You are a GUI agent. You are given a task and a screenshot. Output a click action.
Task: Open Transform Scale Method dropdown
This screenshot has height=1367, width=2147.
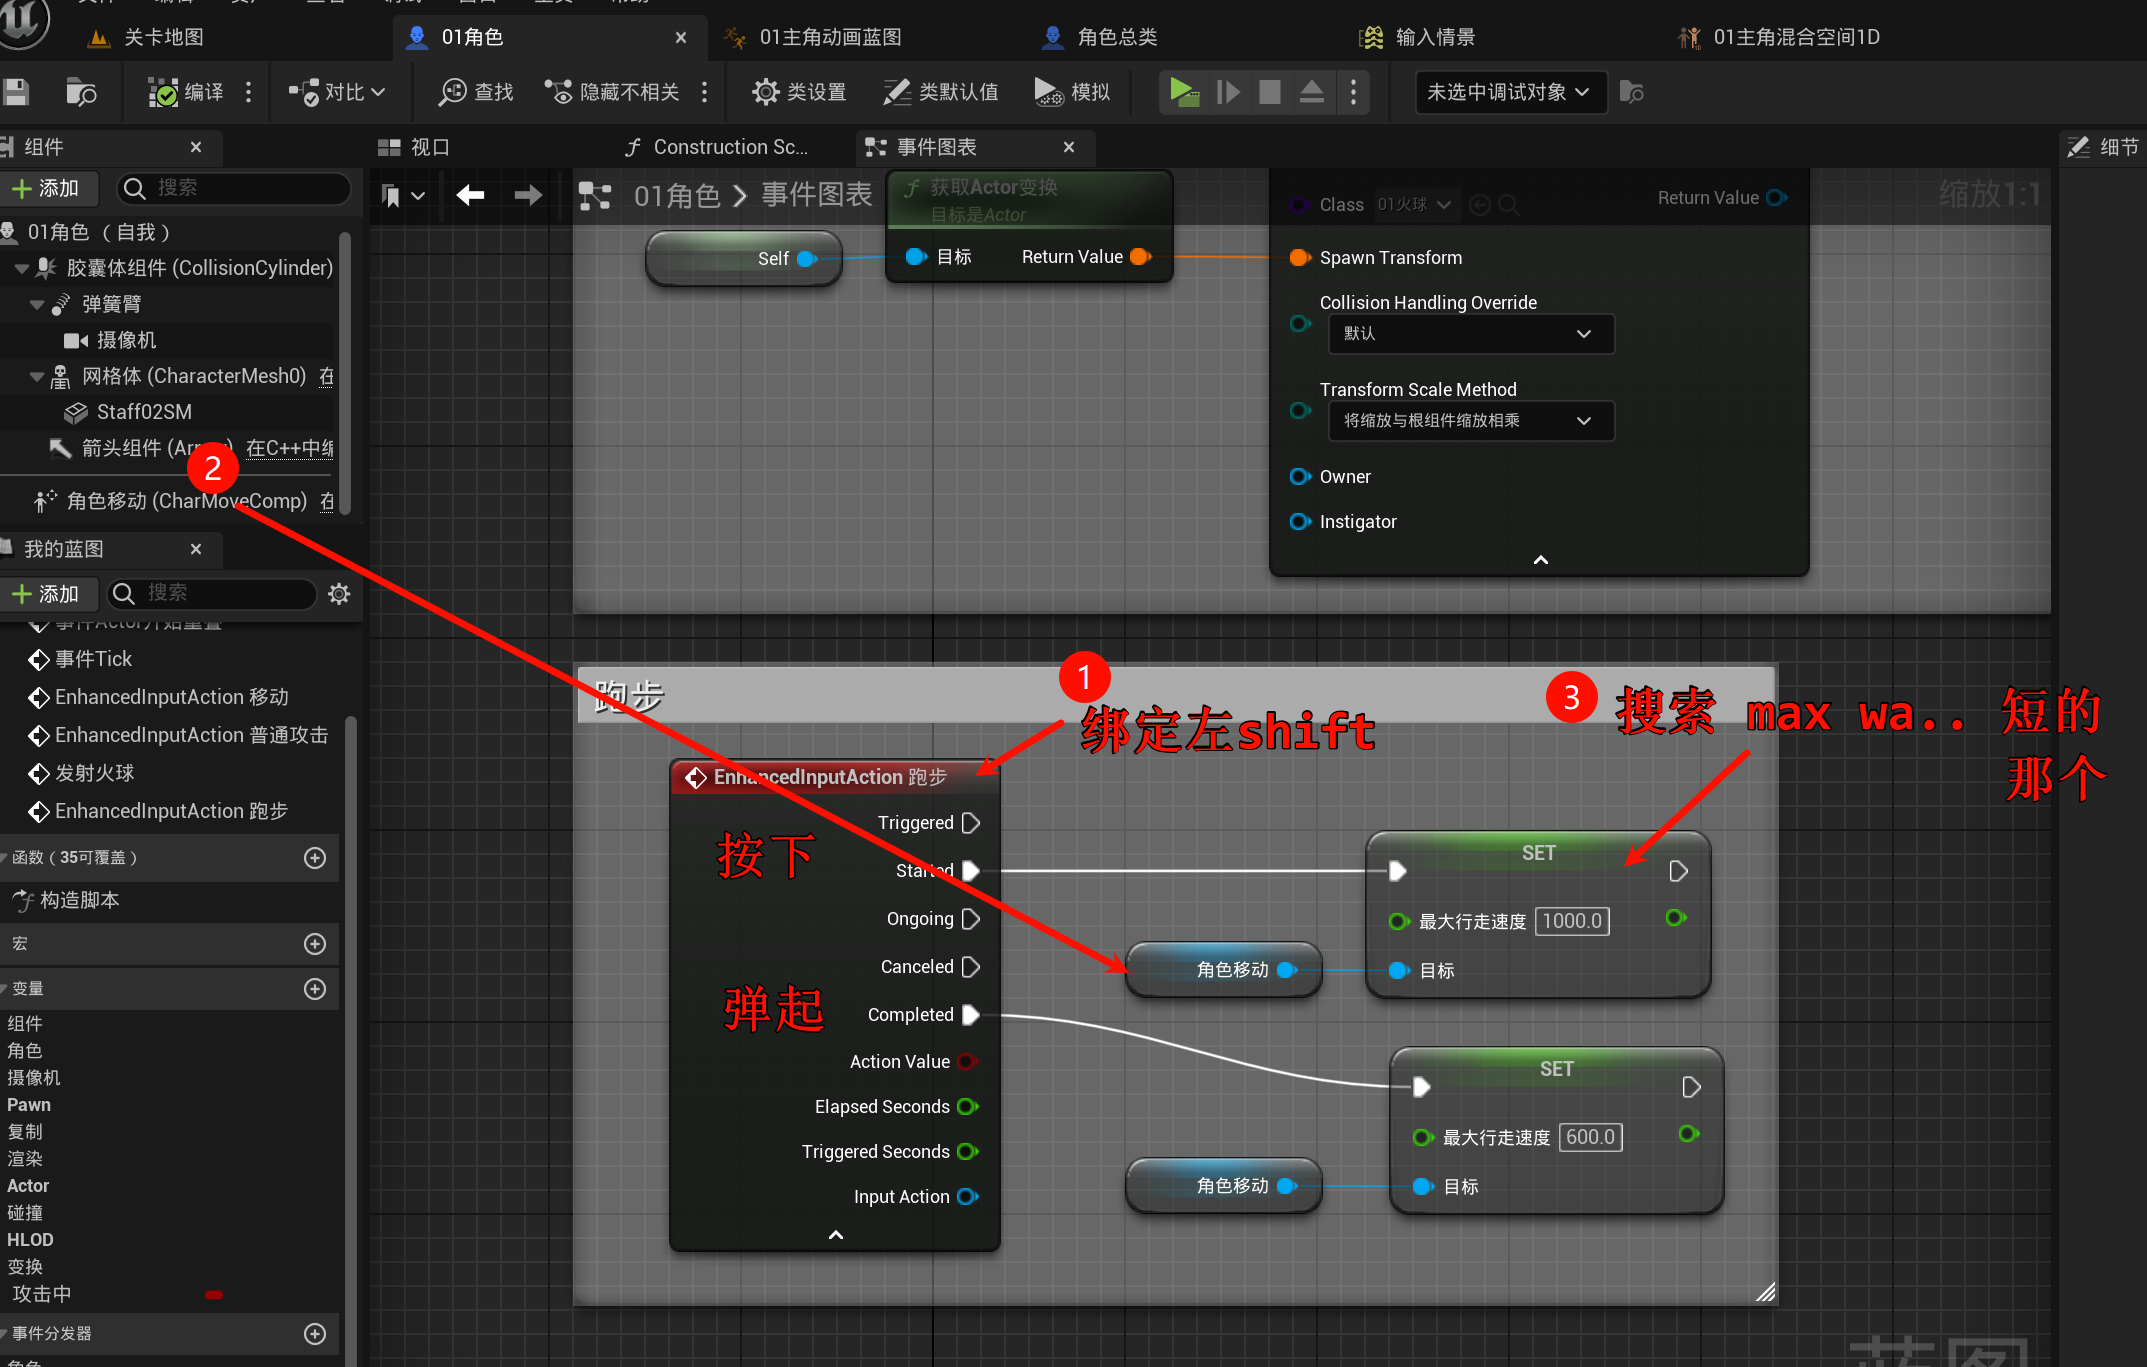tap(1470, 421)
